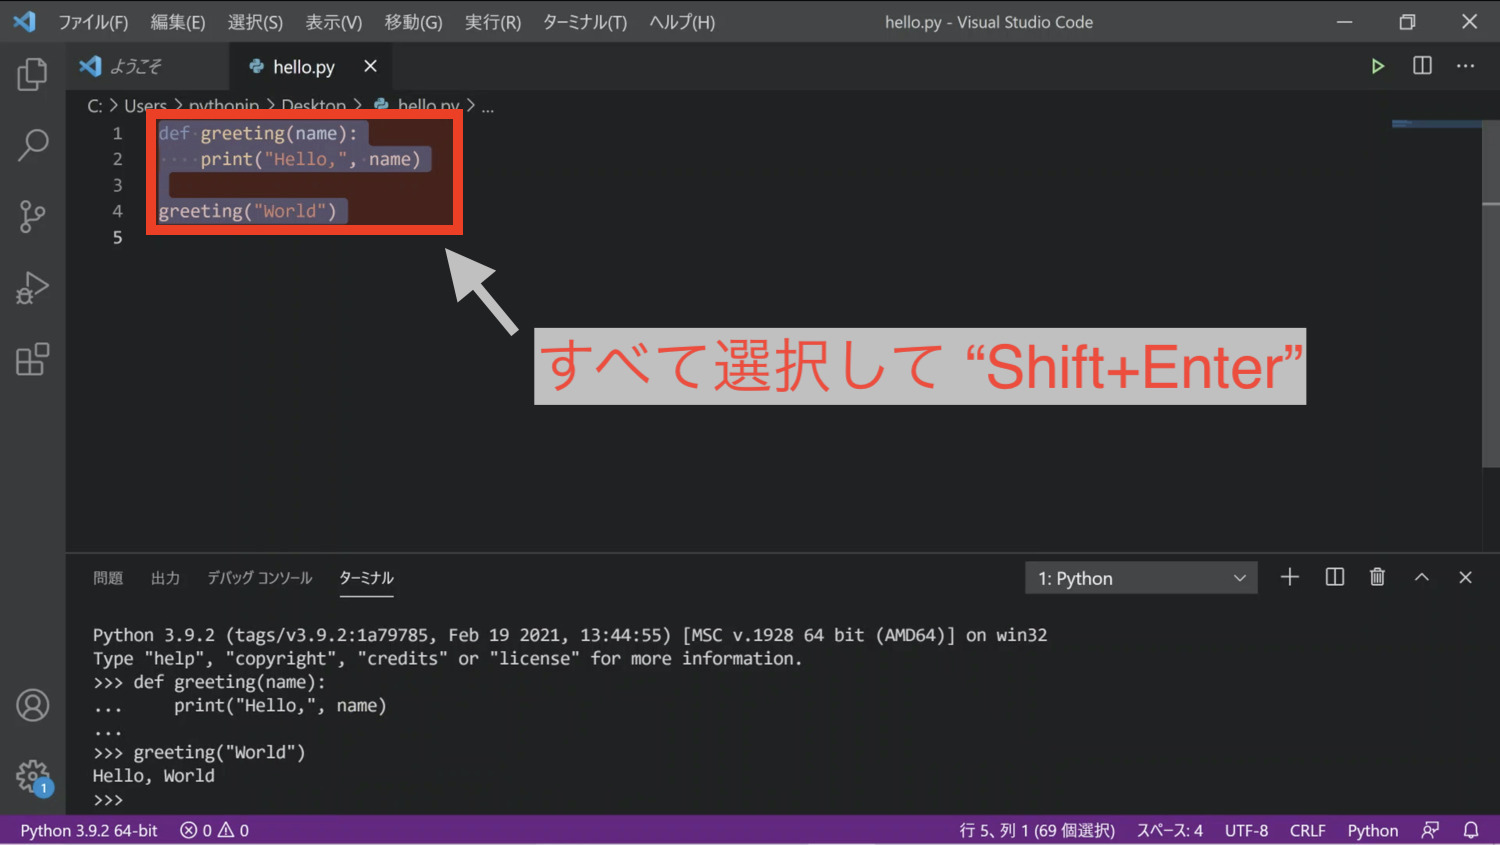
Task: Open the Extensions icon
Action: (x=33, y=359)
